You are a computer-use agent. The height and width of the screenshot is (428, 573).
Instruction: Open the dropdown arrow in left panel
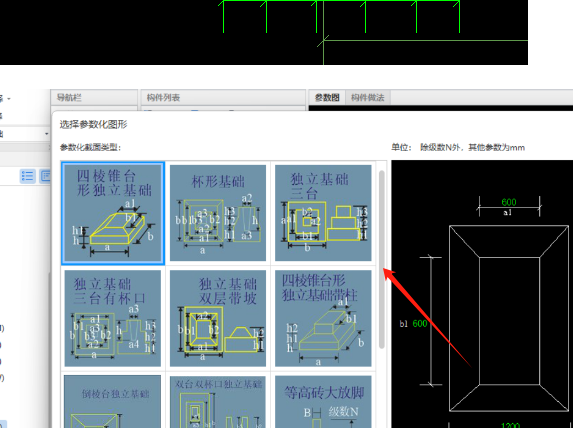pos(46,134)
